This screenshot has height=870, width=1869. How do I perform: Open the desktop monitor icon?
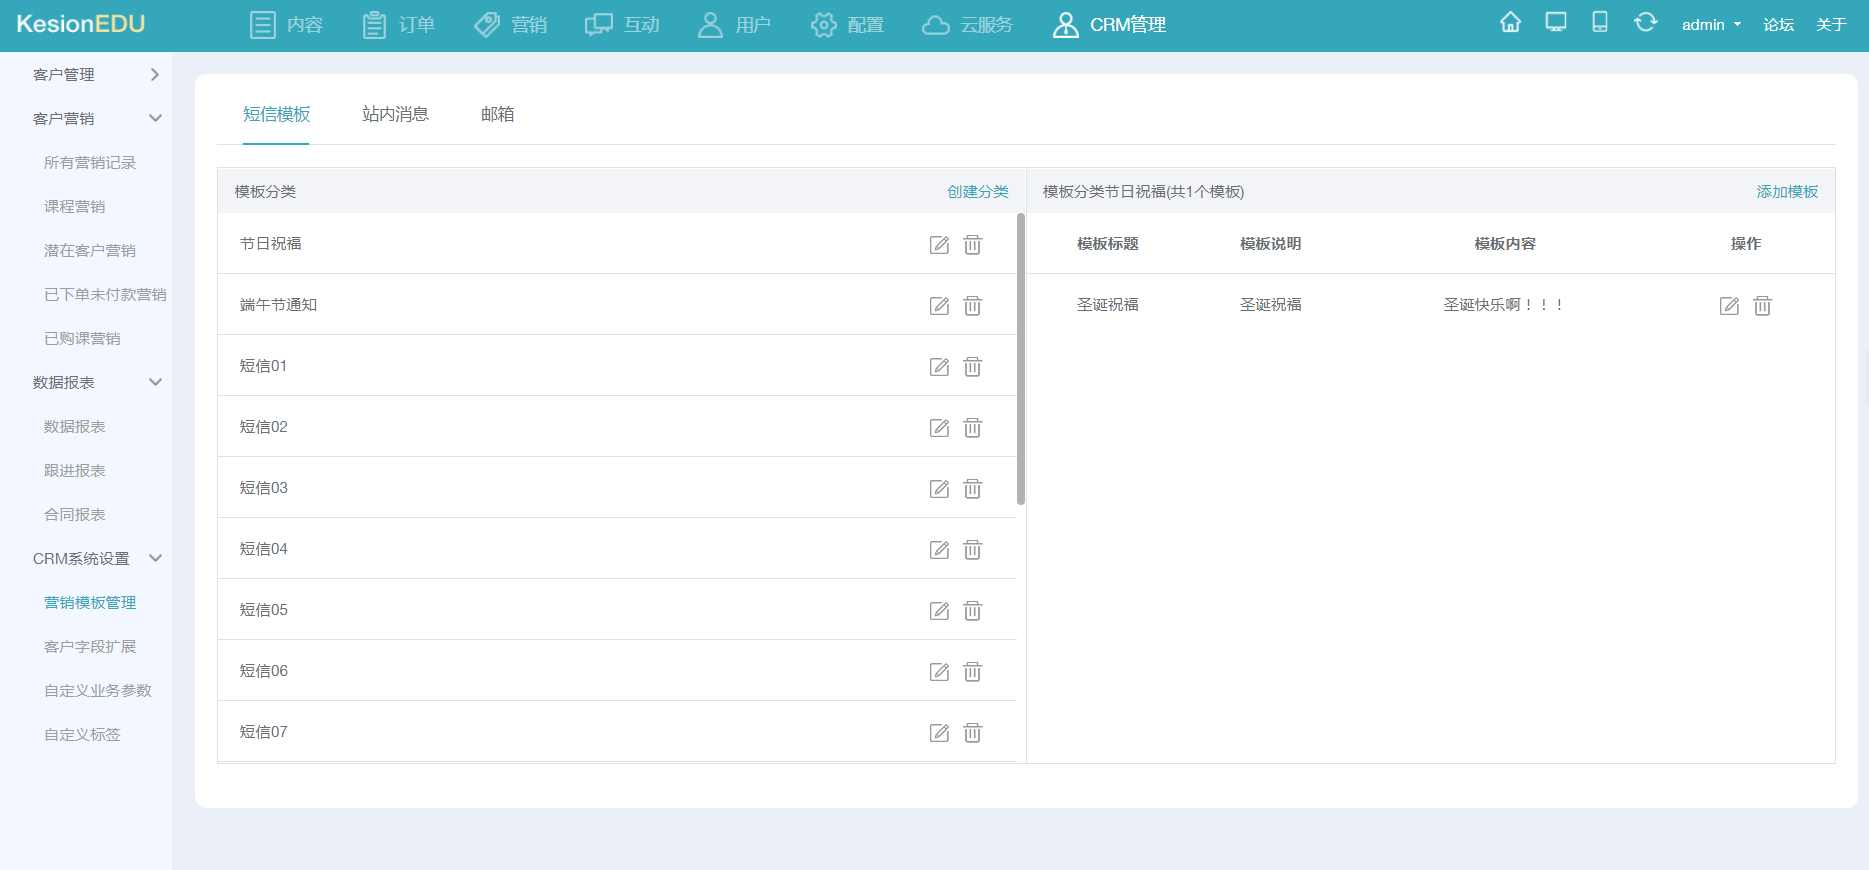[1556, 22]
